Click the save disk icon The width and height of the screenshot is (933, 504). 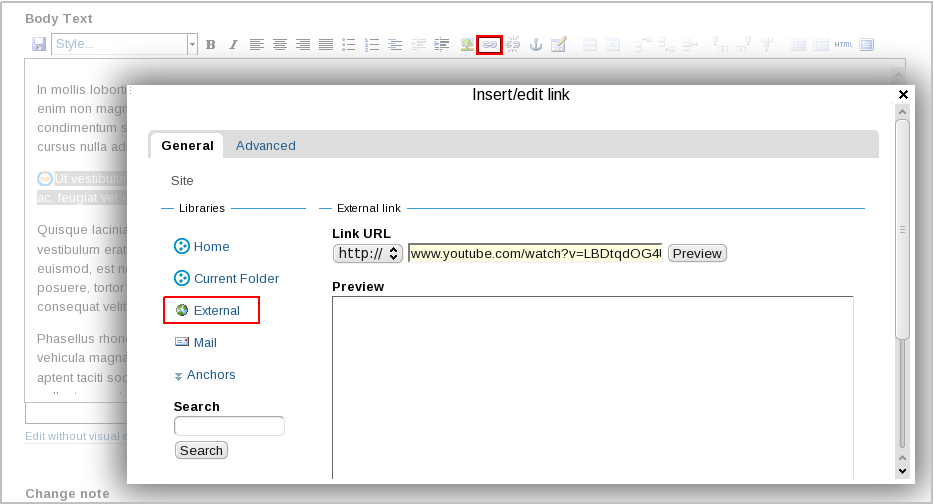(39, 45)
